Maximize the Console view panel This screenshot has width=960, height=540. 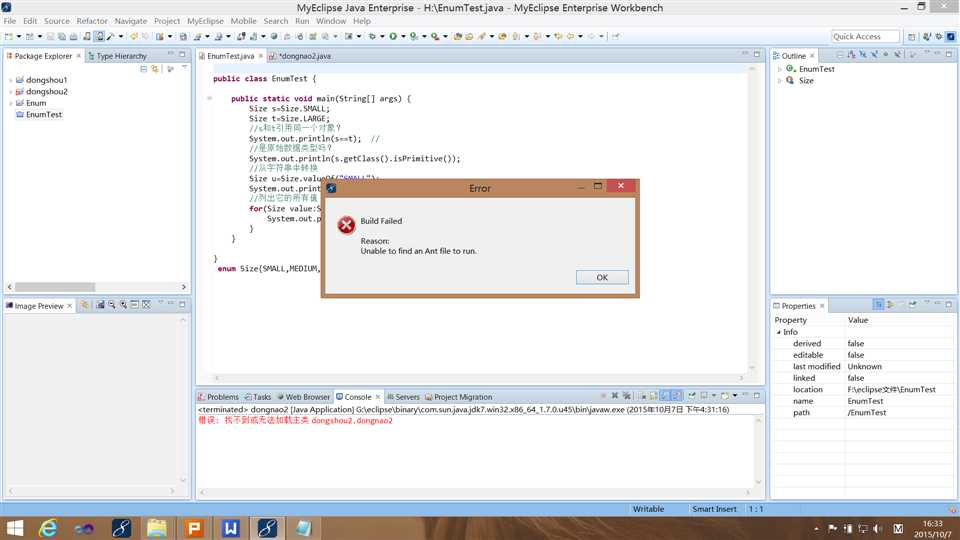point(757,396)
